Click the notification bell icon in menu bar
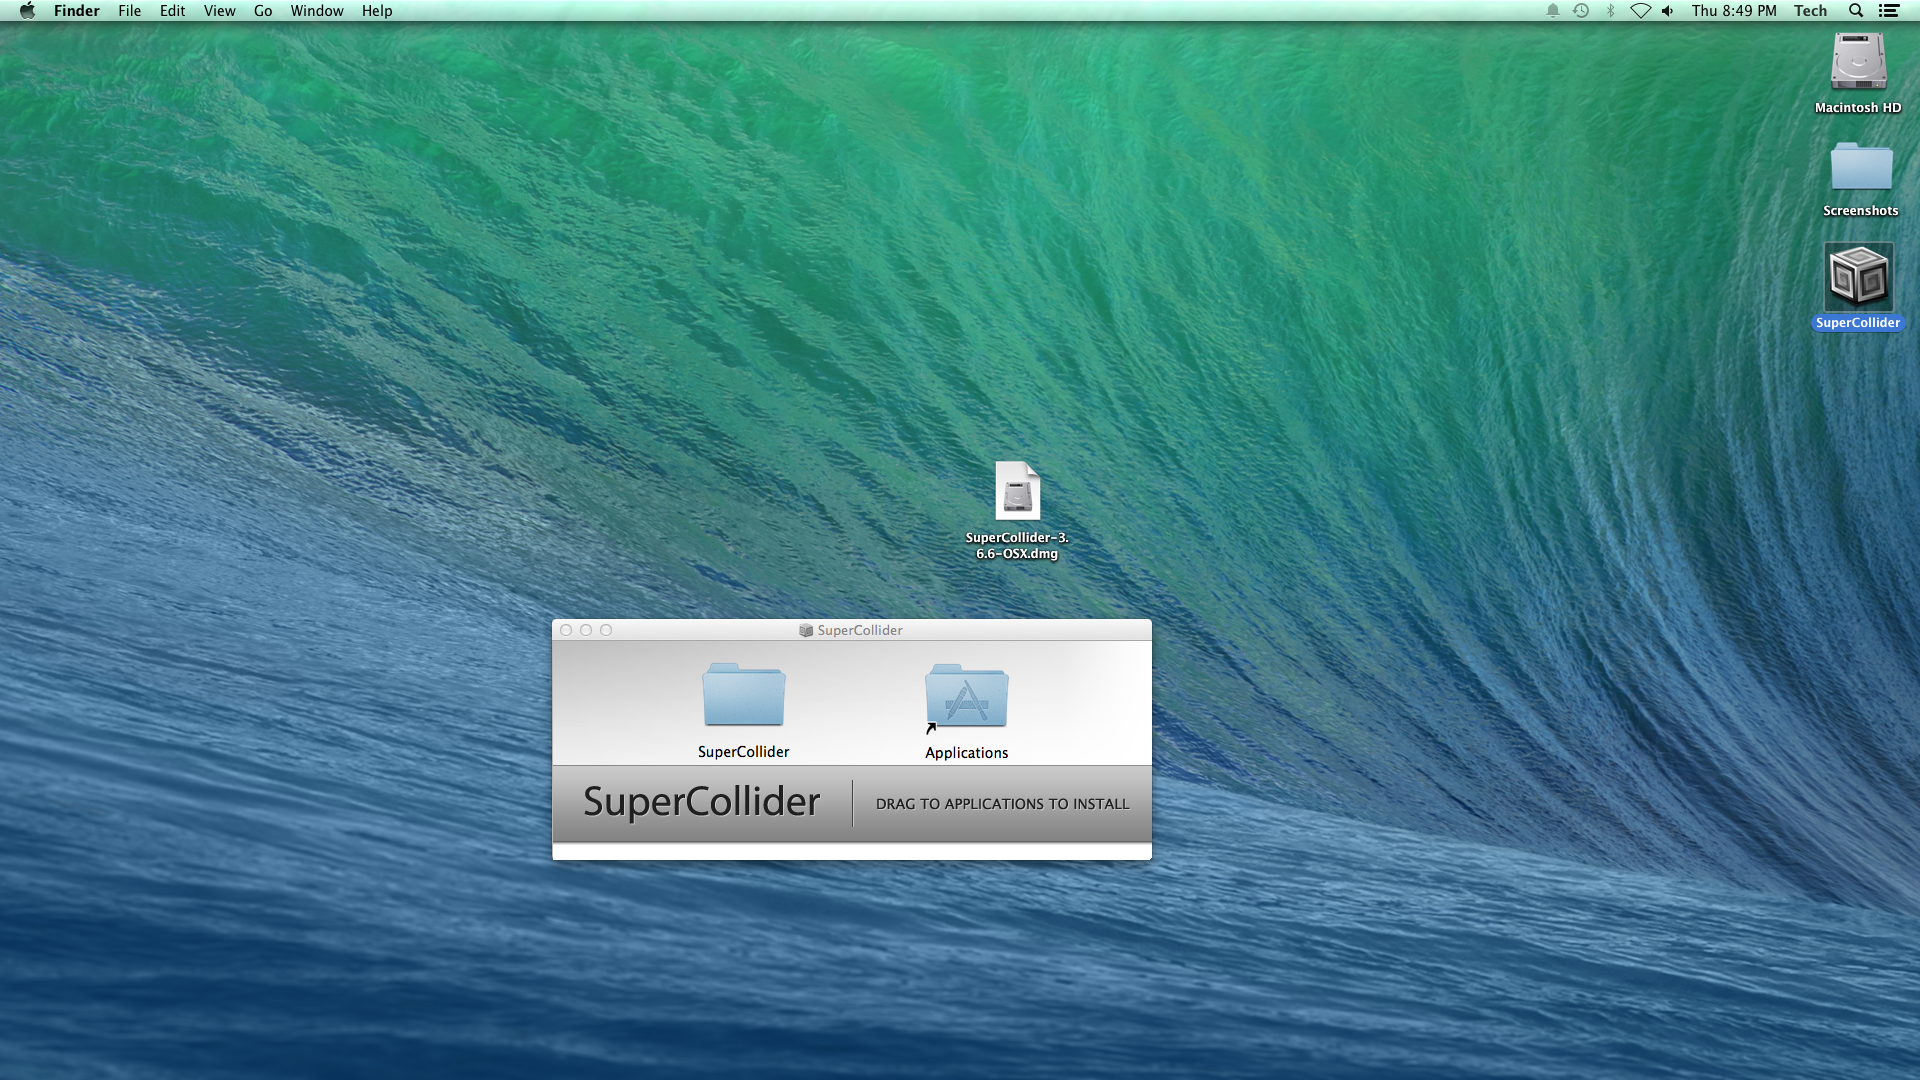 (1553, 11)
